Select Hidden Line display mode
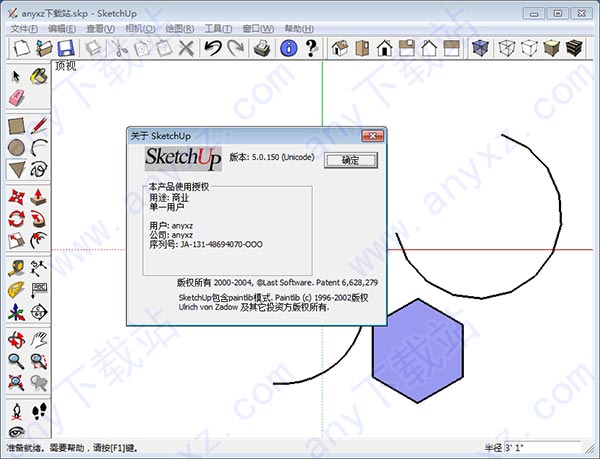The image size is (600, 459). [529, 48]
